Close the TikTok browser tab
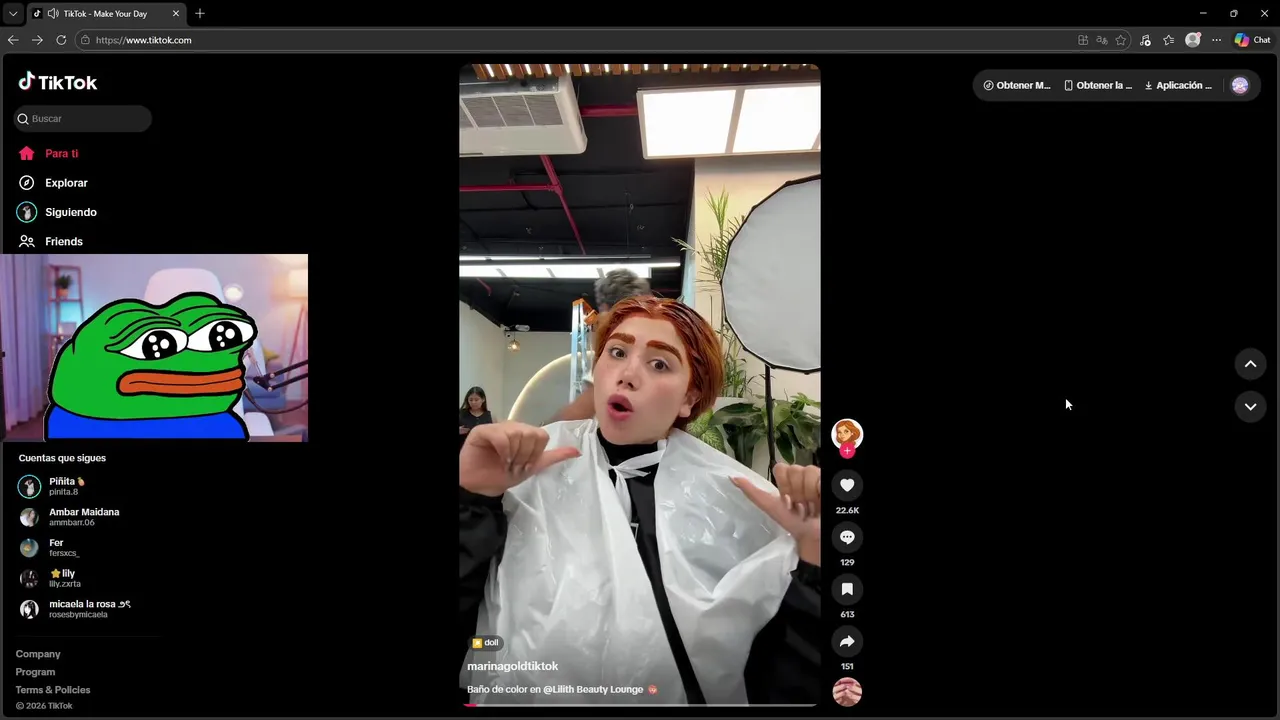This screenshot has width=1280, height=720. [x=176, y=14]
